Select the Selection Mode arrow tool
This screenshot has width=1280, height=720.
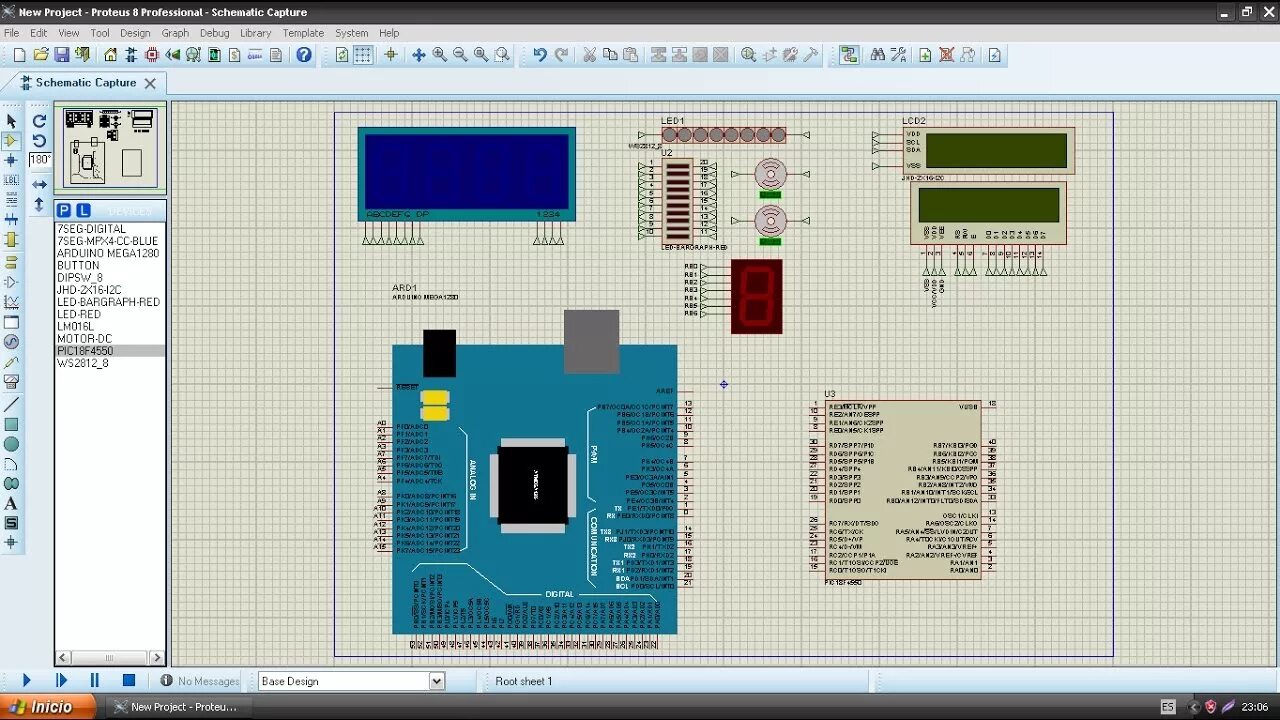[x=11, y=121]
